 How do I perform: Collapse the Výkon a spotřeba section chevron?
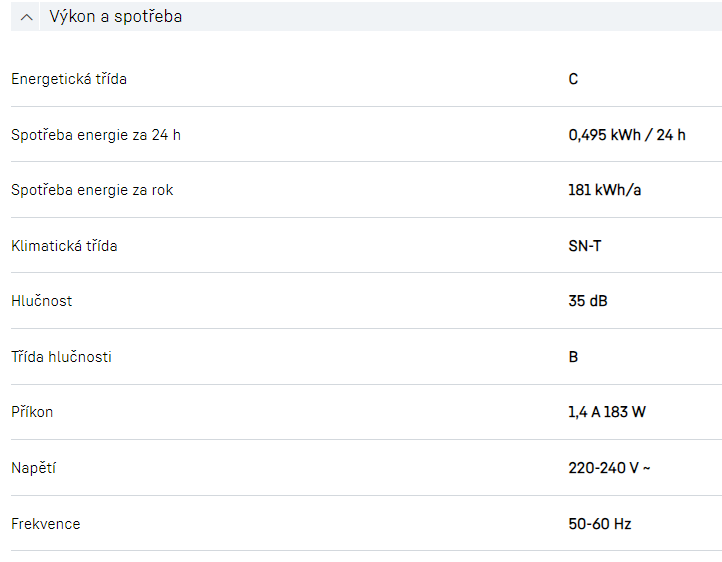[x=27, y=17]
